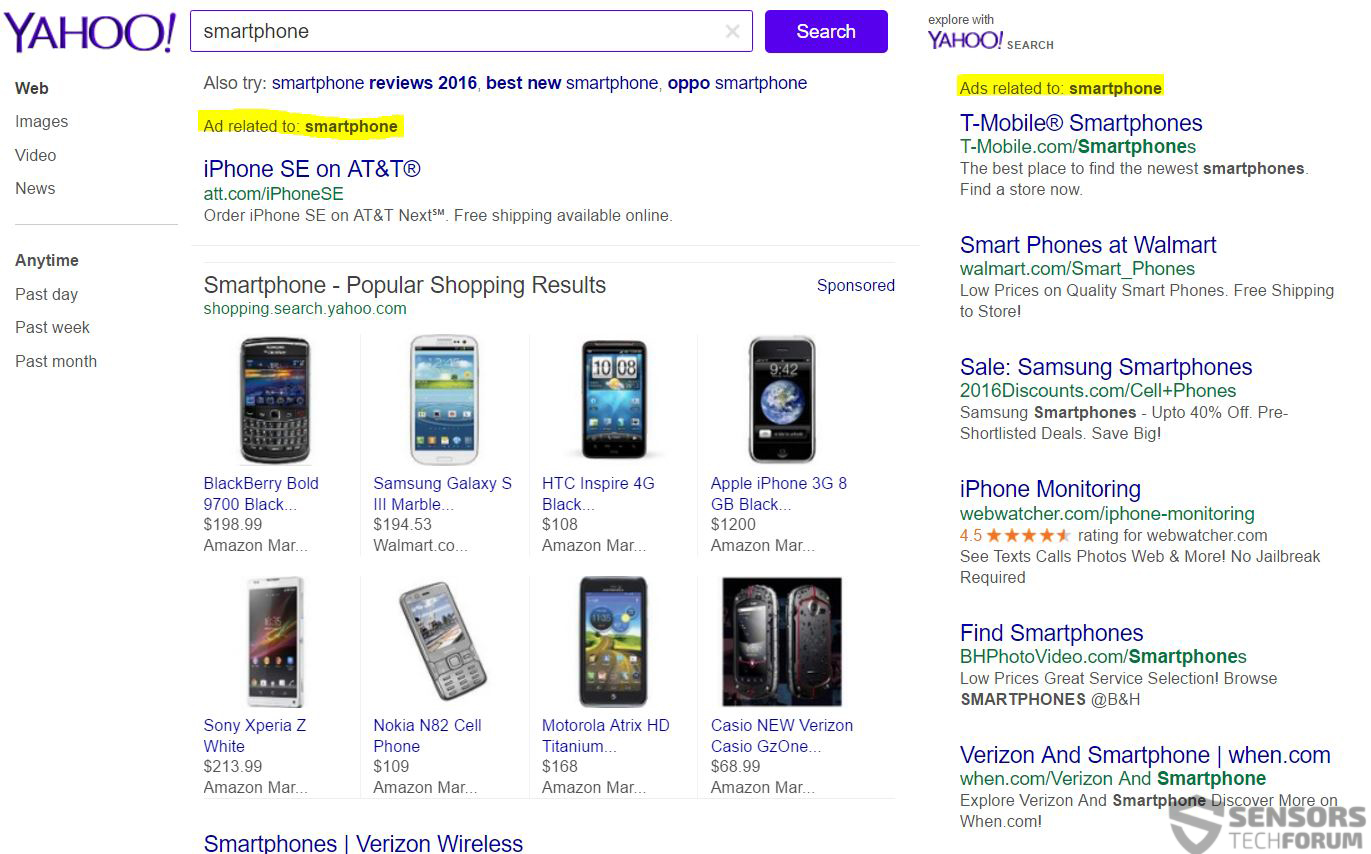Filter results to Past month
1371x854 pixels.
click(x=56, y=361)
